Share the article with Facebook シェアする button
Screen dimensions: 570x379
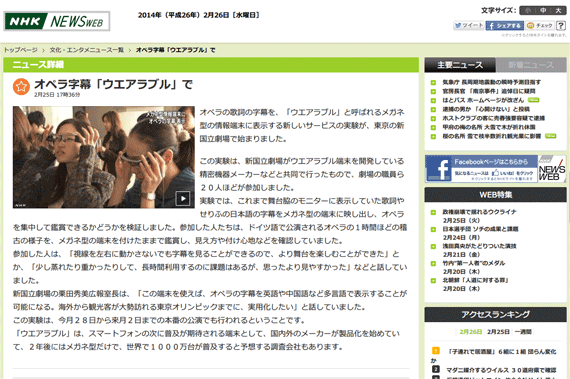coord(505,25)
